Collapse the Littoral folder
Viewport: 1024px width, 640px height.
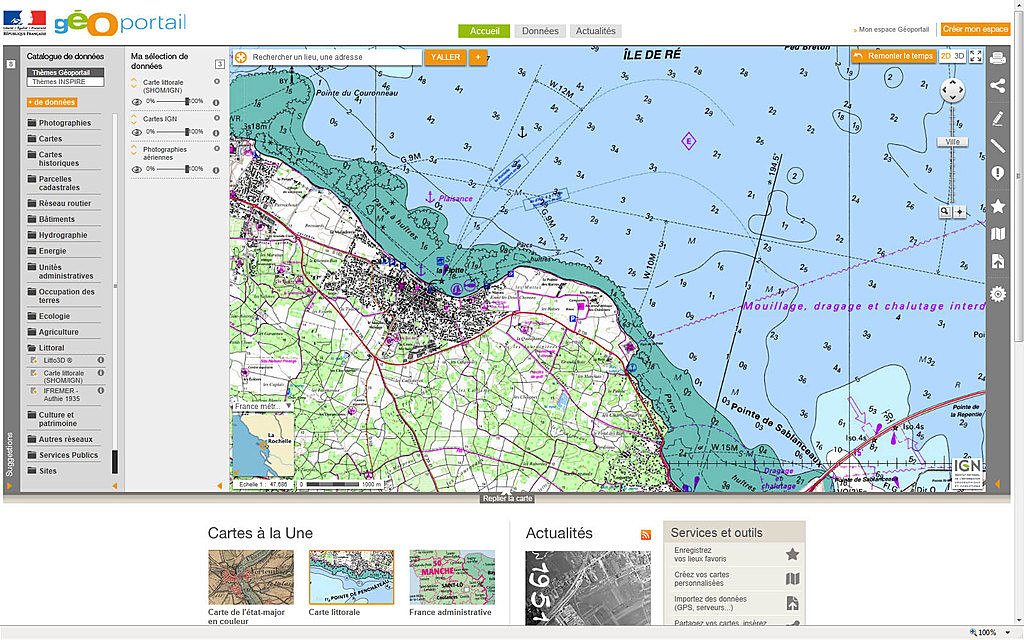[x=64, y=348]
